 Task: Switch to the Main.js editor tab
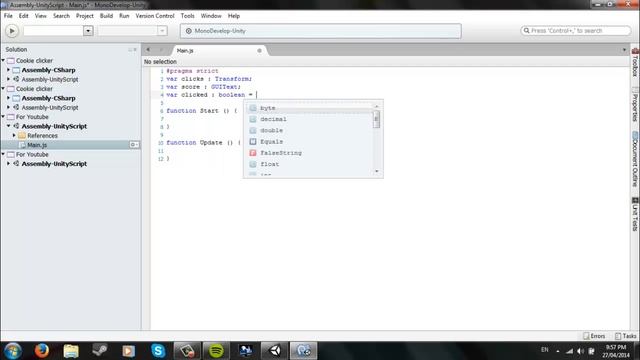185,51
